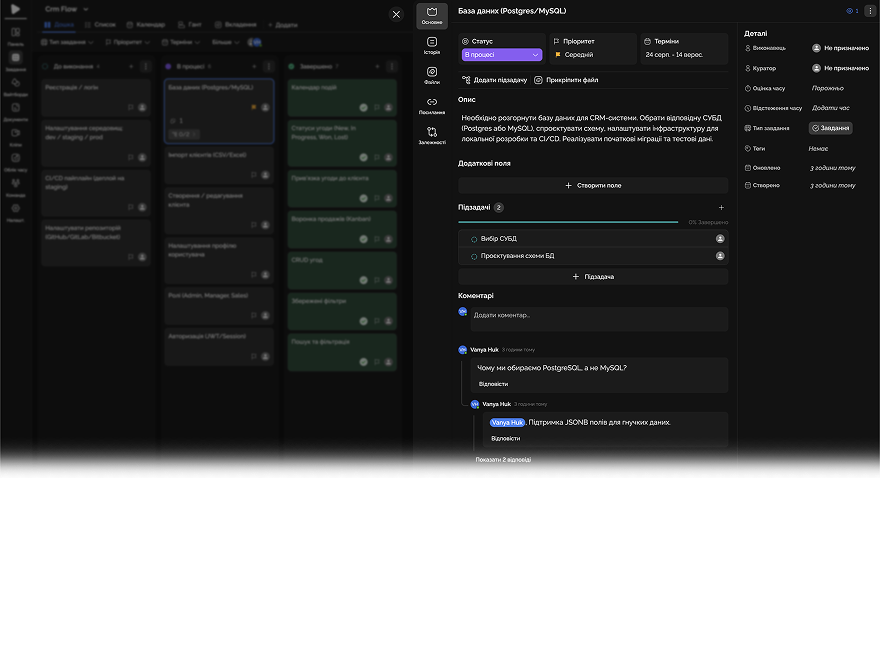Toggle completion circle for Вибір СУБД
The image size is (880, 661).
474,239
